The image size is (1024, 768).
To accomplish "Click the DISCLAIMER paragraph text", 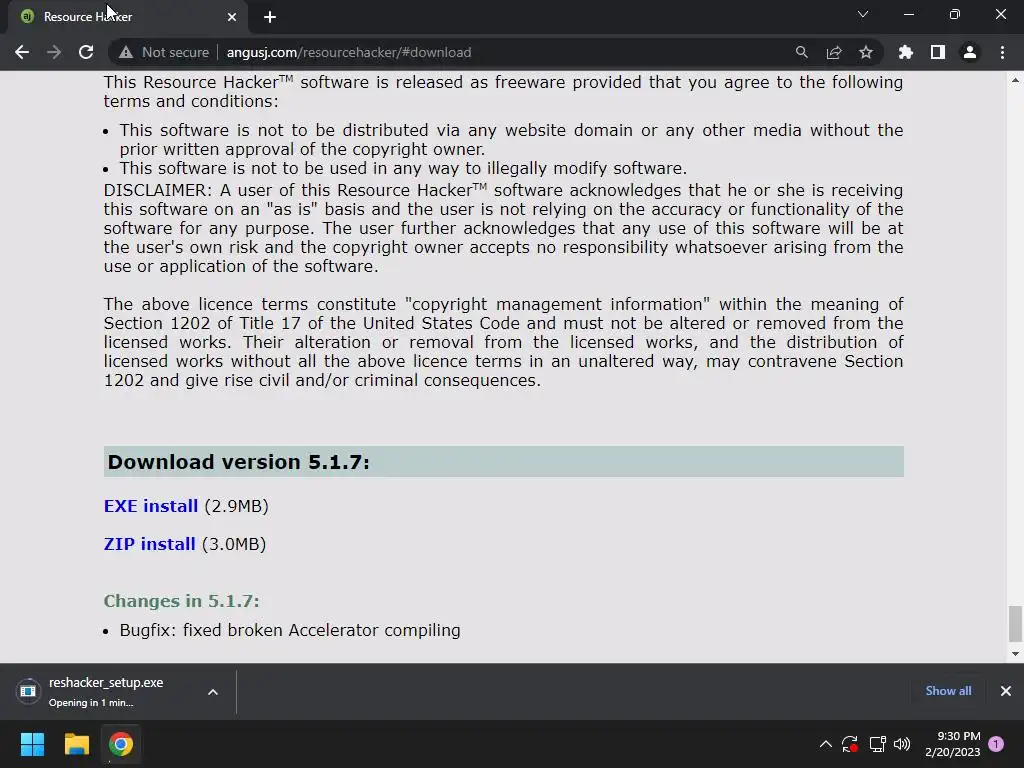I will tap(504, 228).
